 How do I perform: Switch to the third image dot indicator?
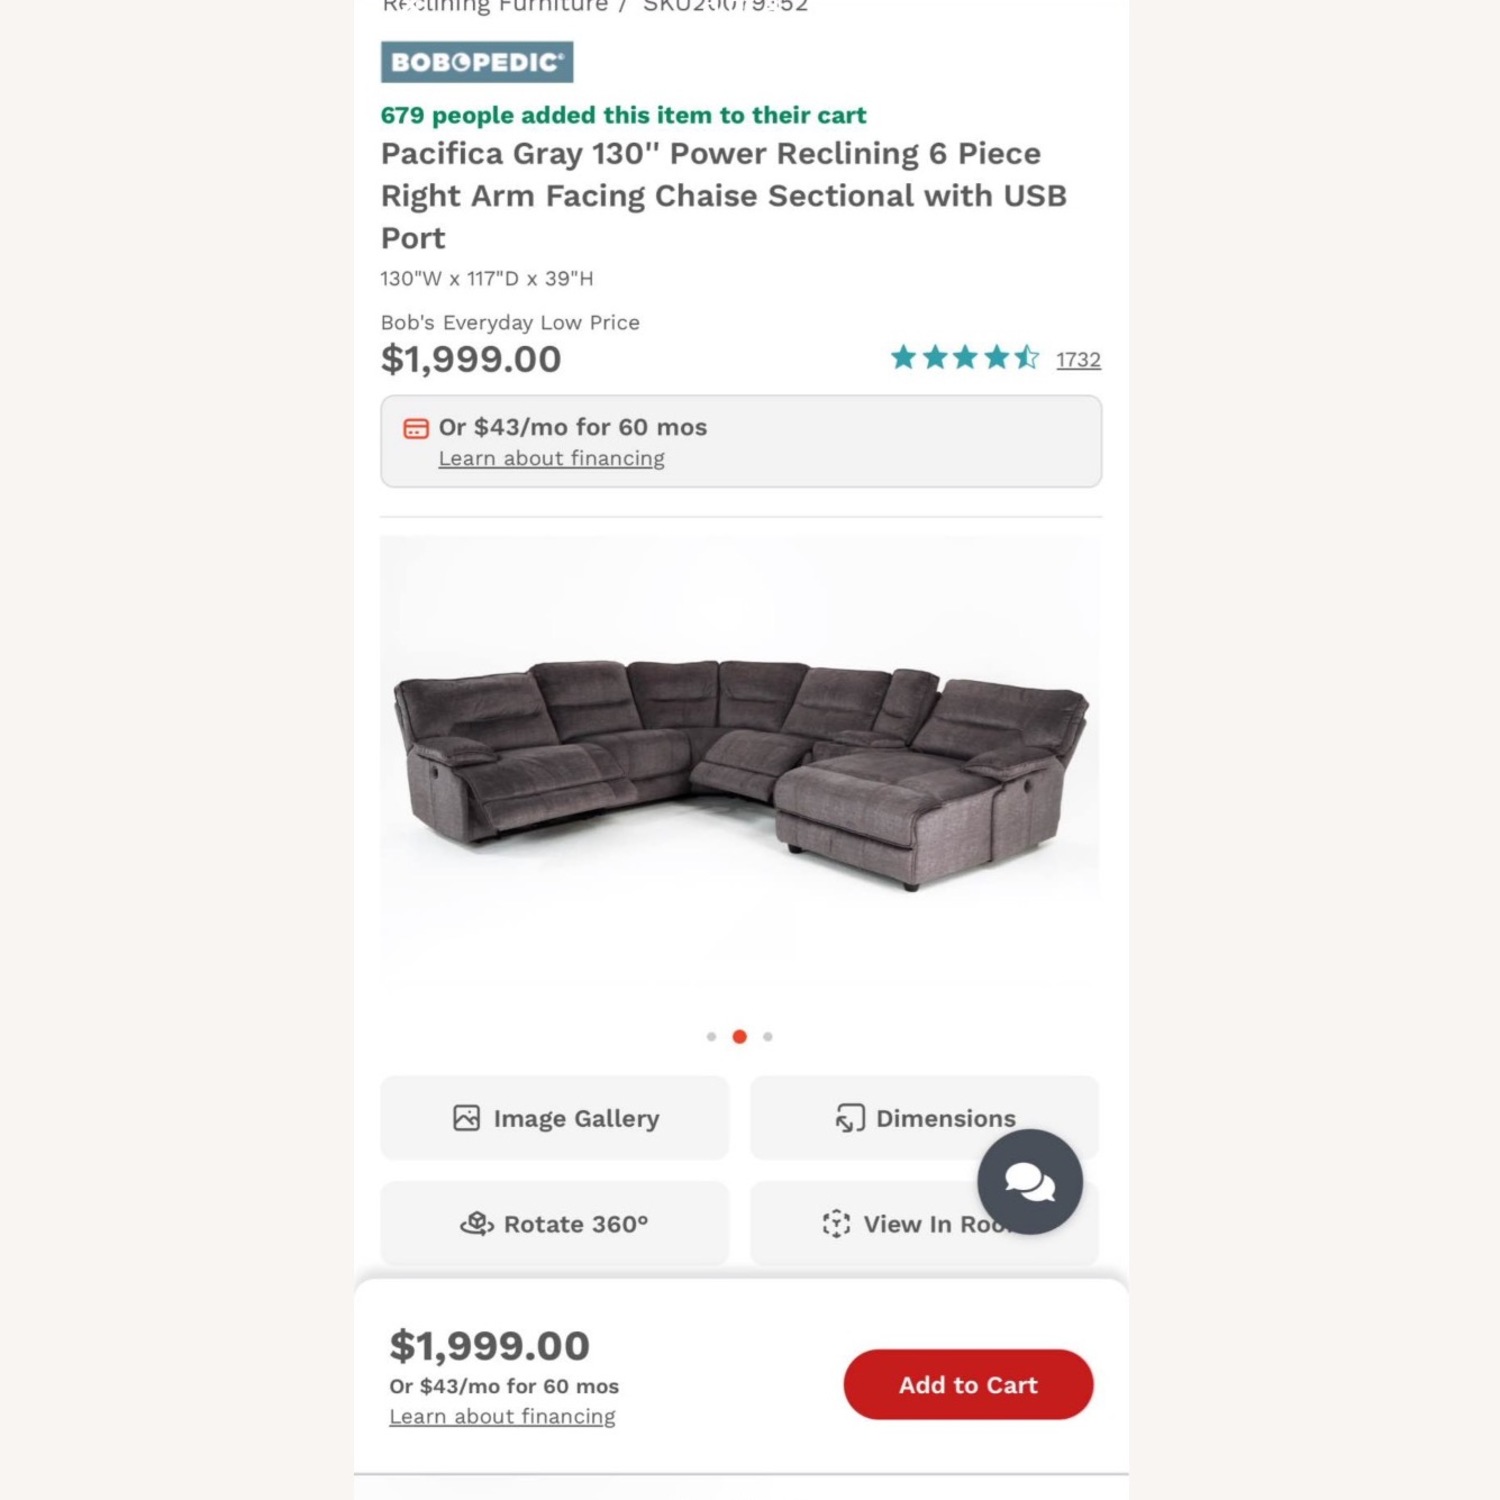(767, 1036)
